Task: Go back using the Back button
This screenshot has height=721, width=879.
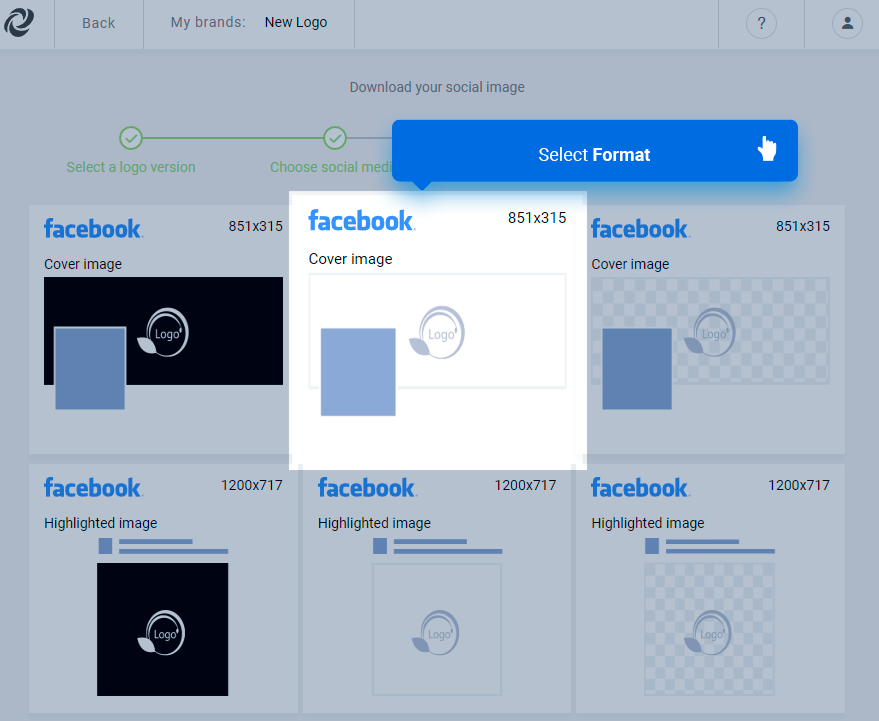Action: [99, 23]
